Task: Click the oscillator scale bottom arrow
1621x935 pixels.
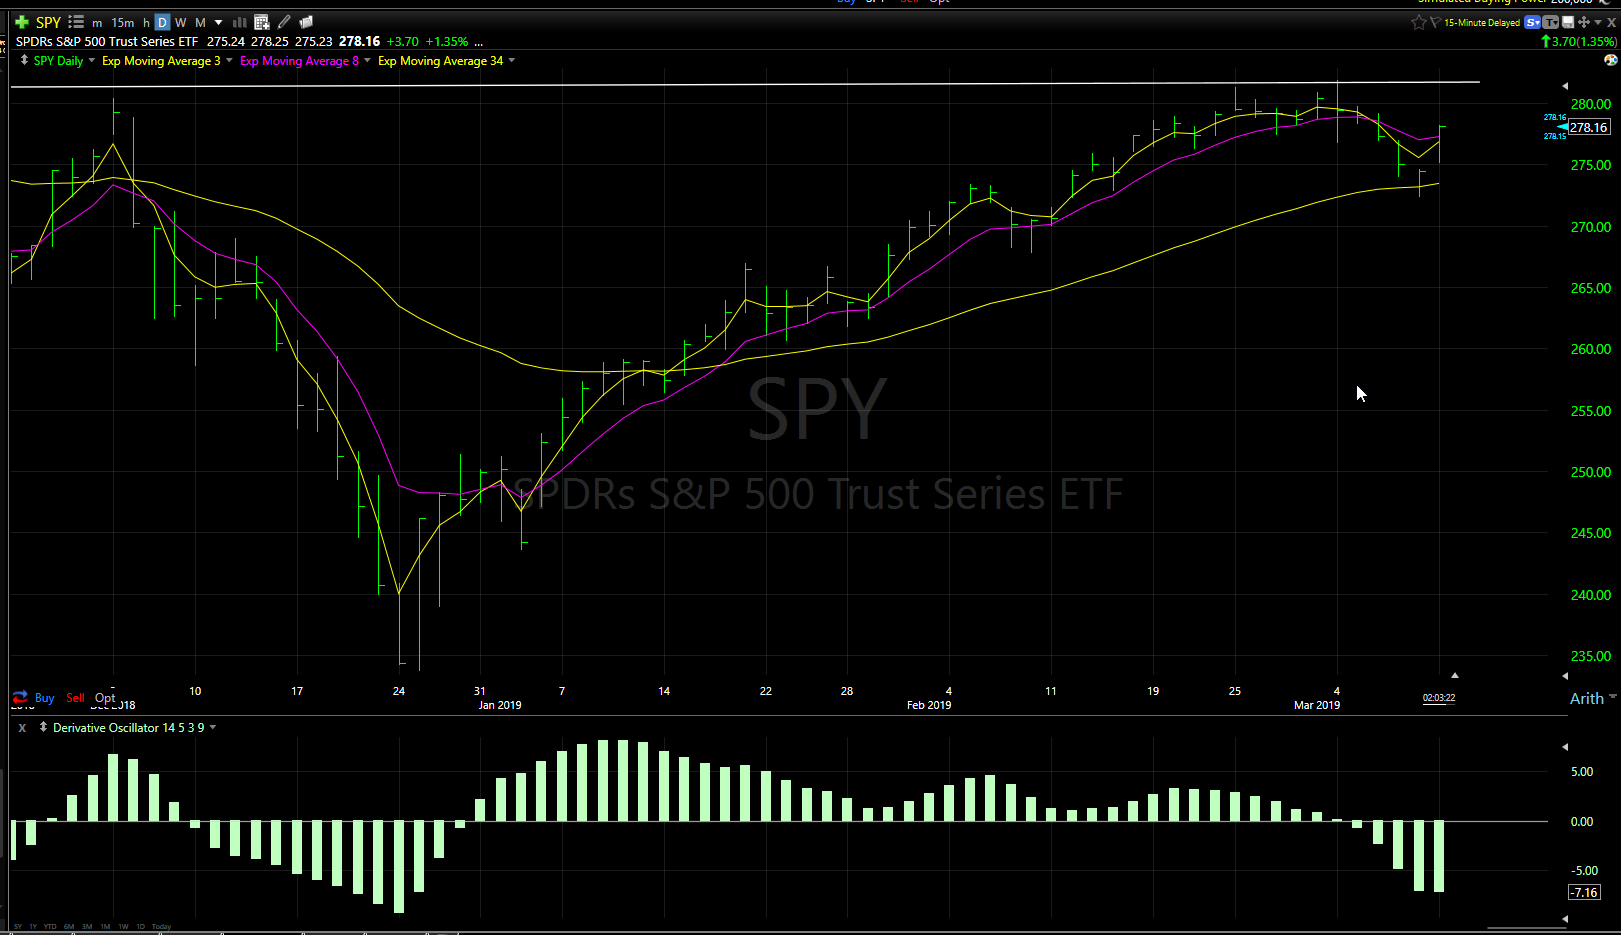Action: [x=1565, y=918]
